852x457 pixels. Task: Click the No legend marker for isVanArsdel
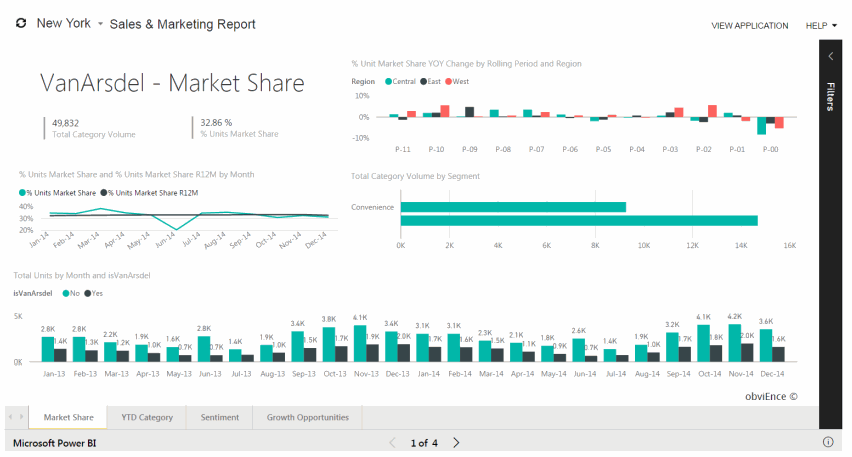click(x=66, y=293)
